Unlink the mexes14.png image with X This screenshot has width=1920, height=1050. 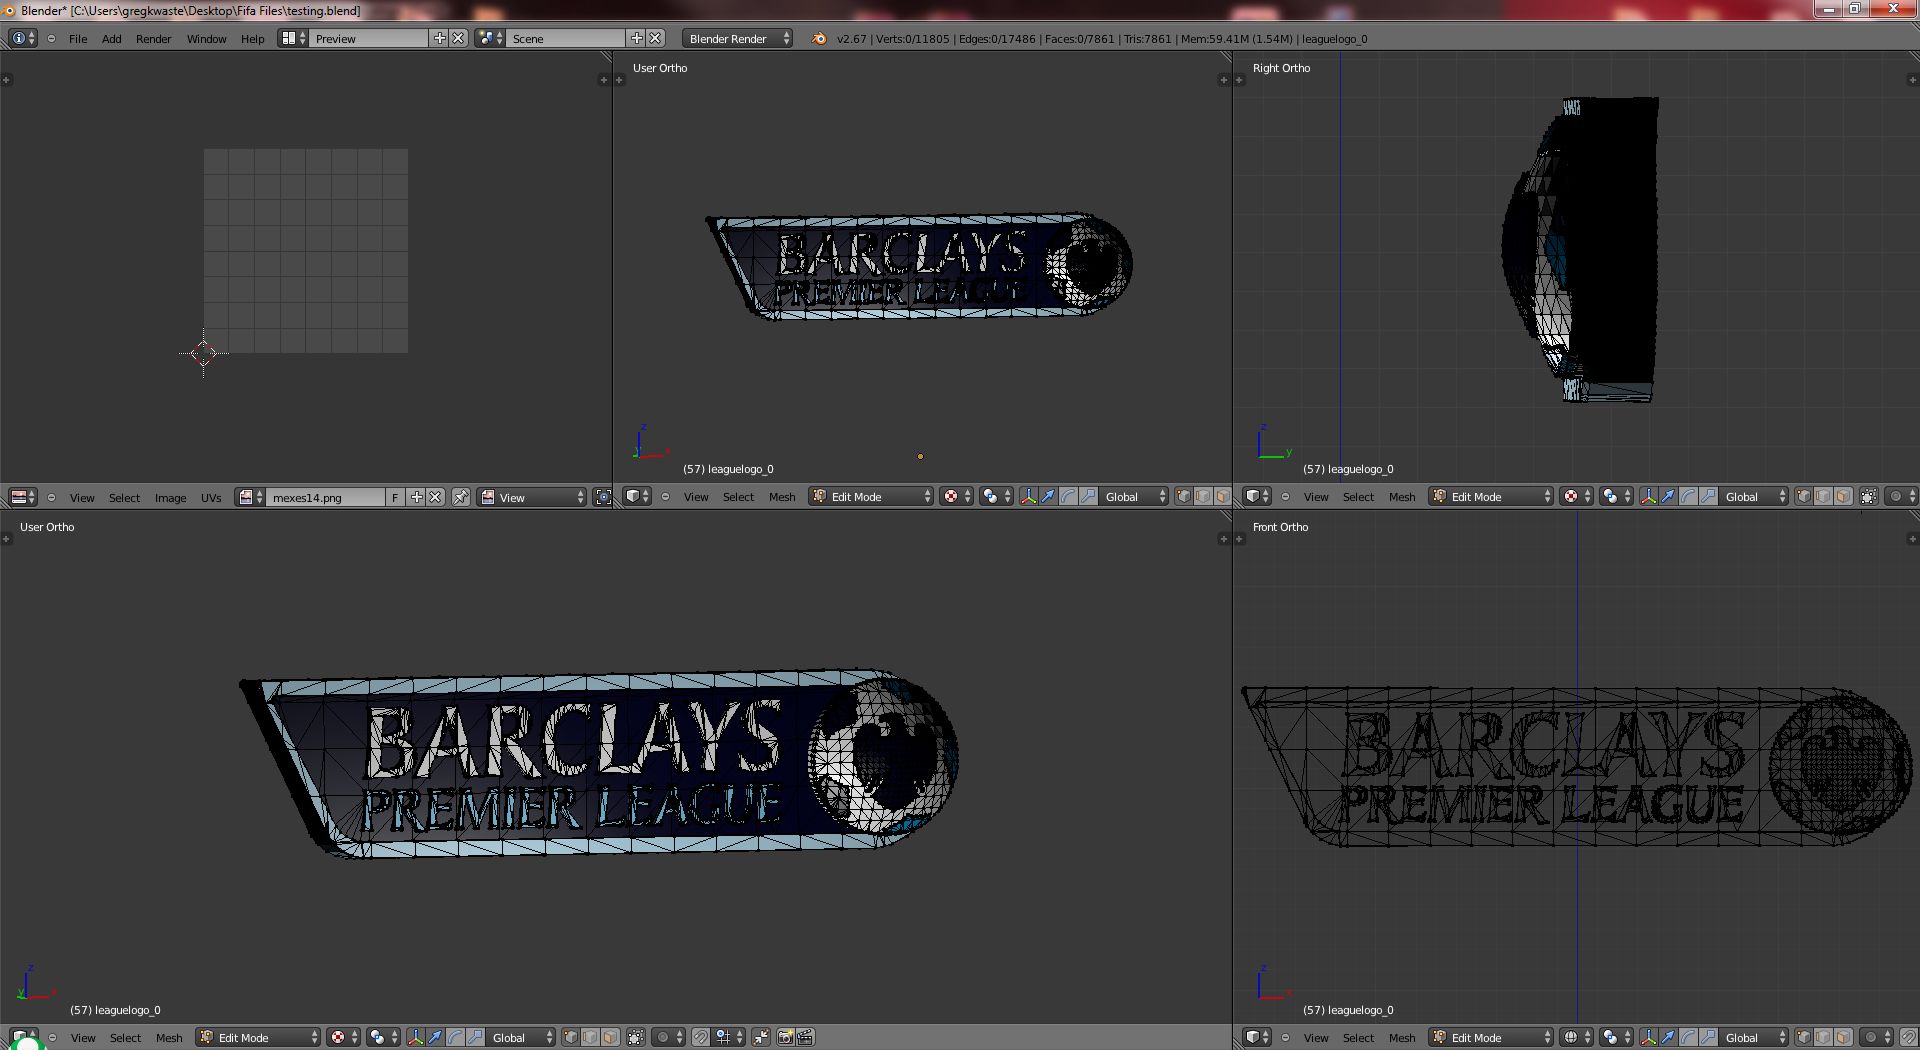[435, 497]
